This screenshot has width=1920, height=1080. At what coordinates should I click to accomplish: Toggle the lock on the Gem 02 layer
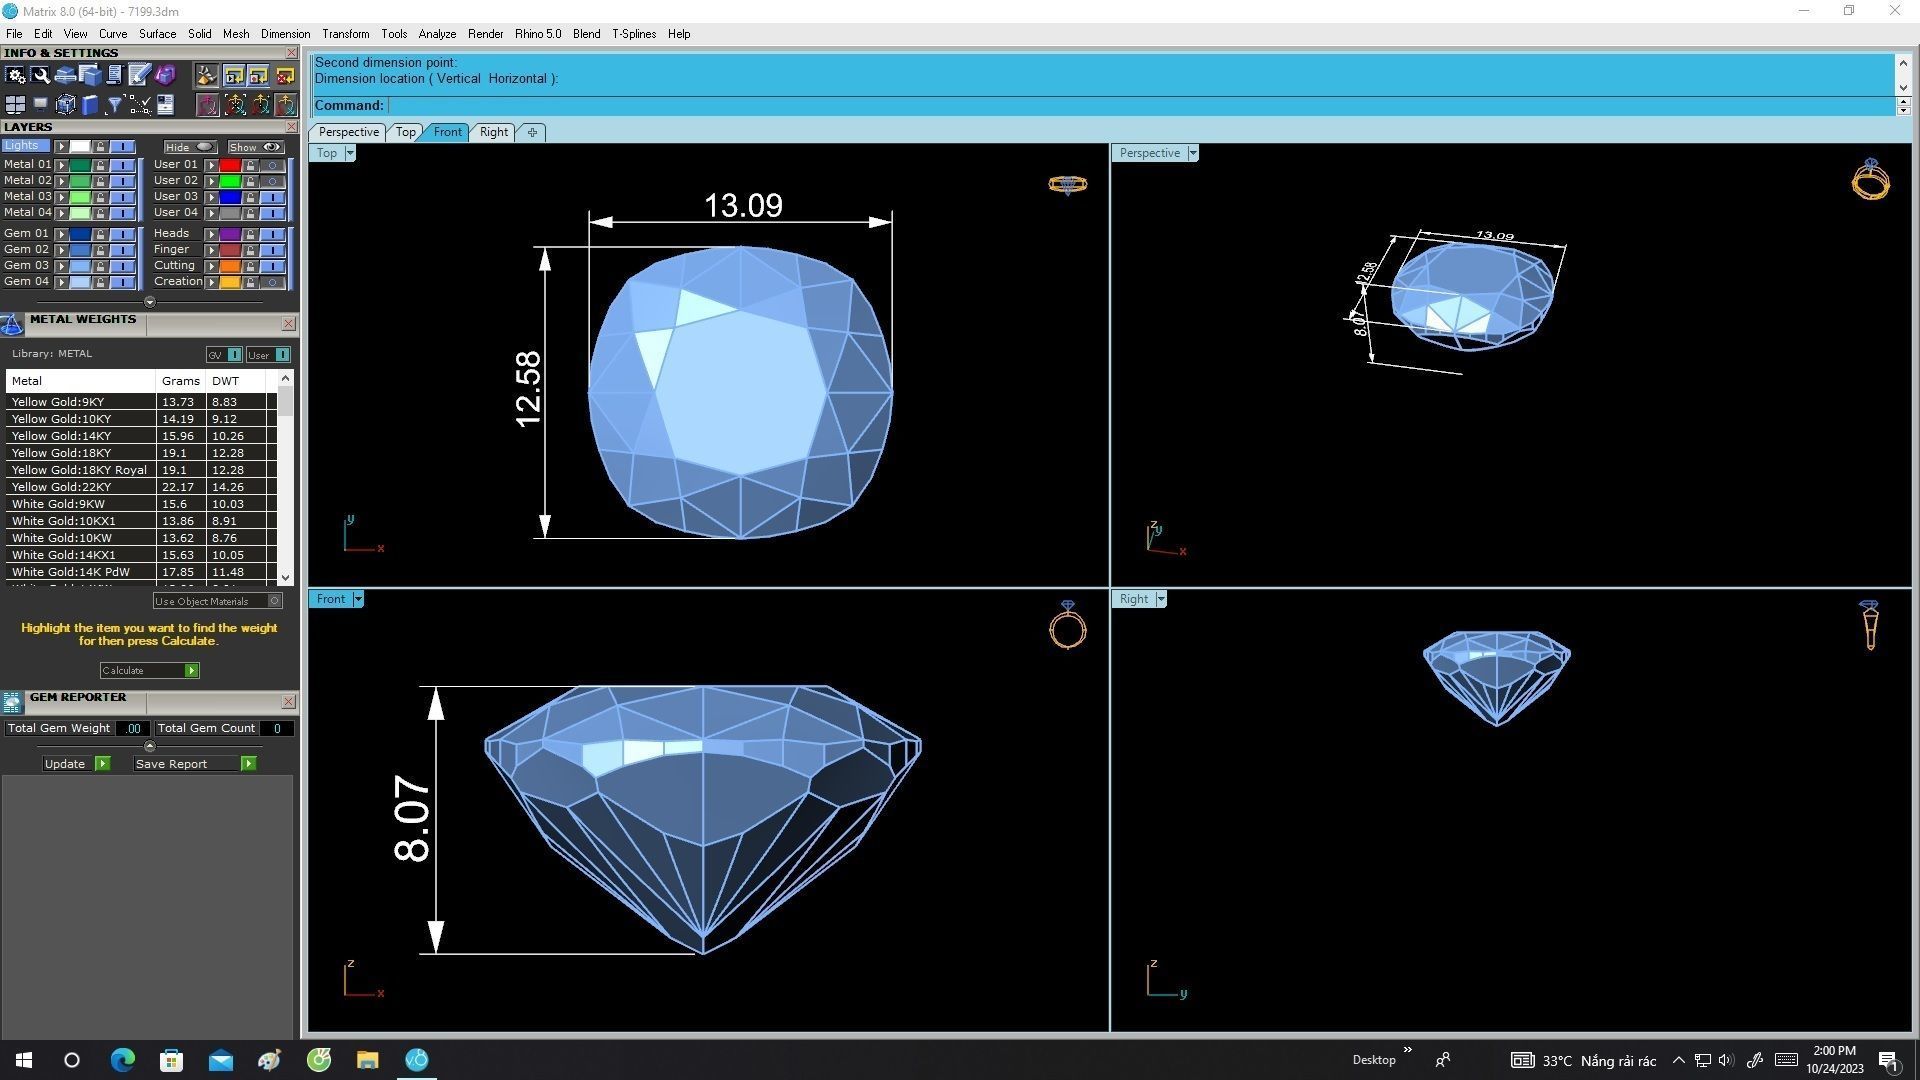click(100, 250)
